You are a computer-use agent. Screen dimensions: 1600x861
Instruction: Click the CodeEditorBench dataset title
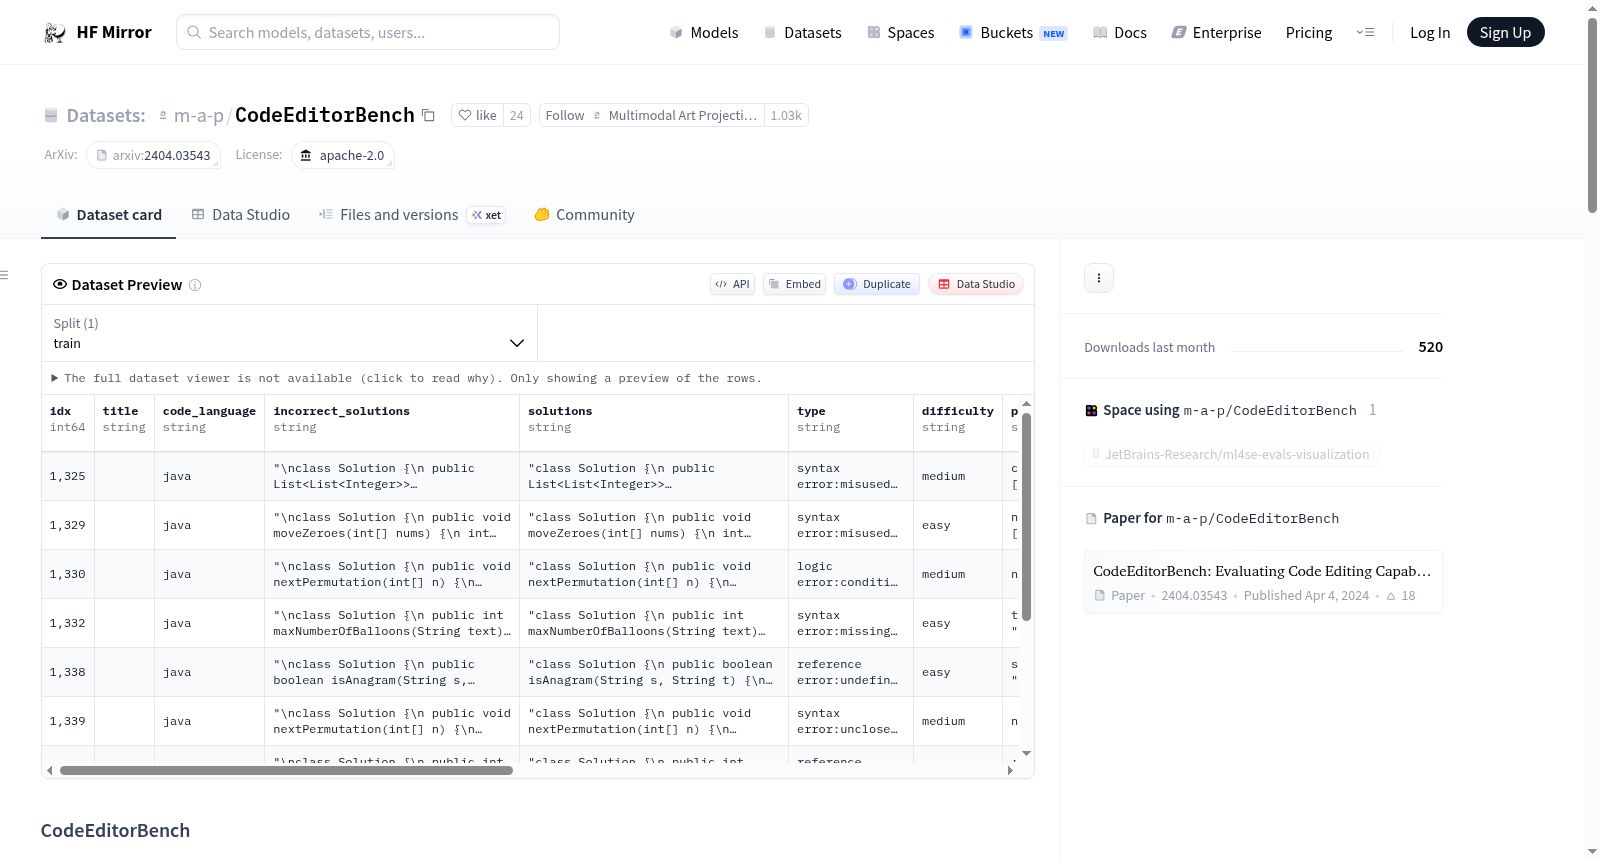click(324, 115)
